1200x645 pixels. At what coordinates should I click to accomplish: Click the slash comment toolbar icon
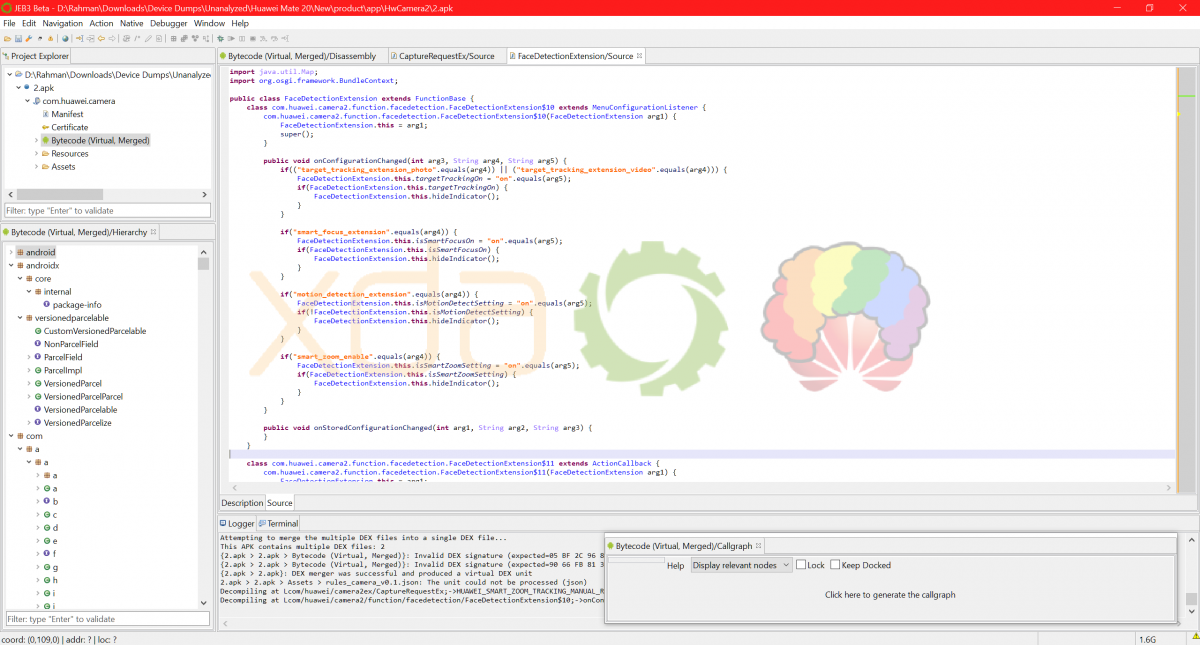click(137, 38)
